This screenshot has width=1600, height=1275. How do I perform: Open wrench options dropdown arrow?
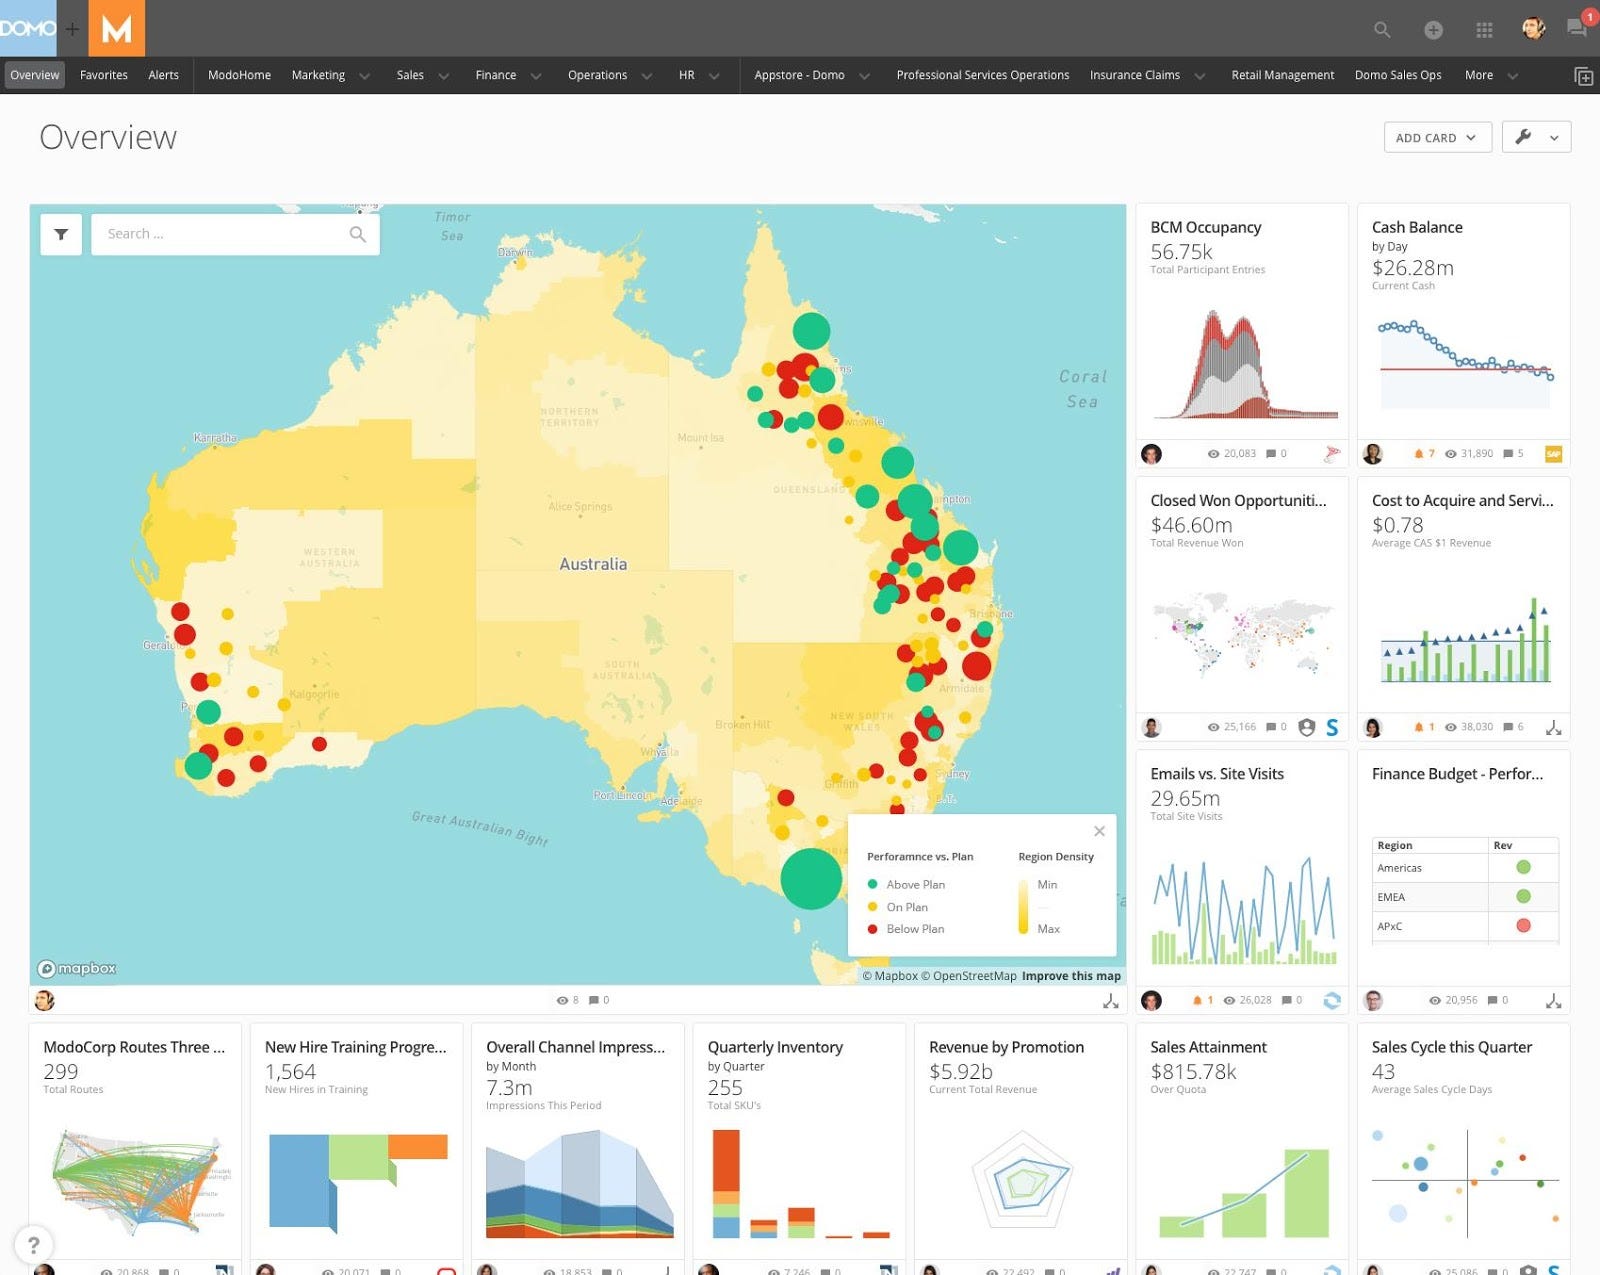point(1554,138)
